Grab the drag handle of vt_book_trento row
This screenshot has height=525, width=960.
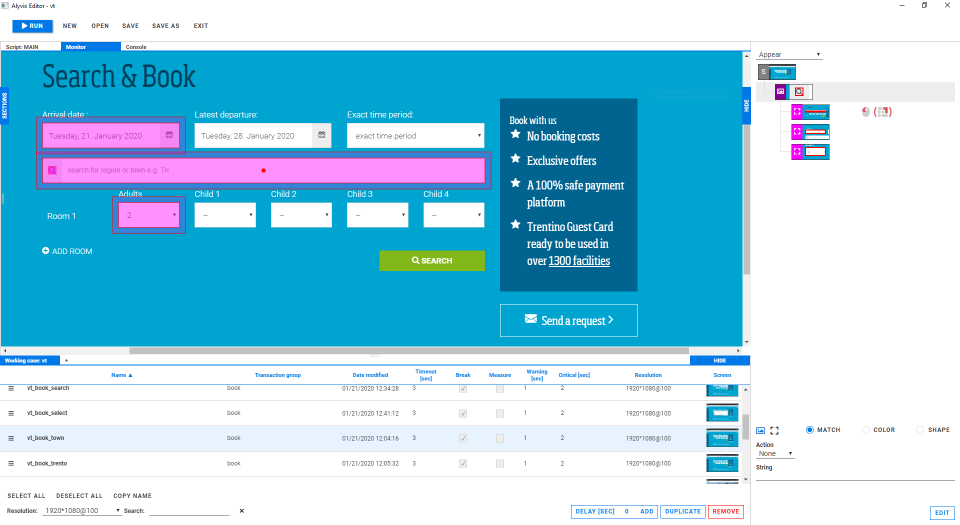tap(11, 464)
